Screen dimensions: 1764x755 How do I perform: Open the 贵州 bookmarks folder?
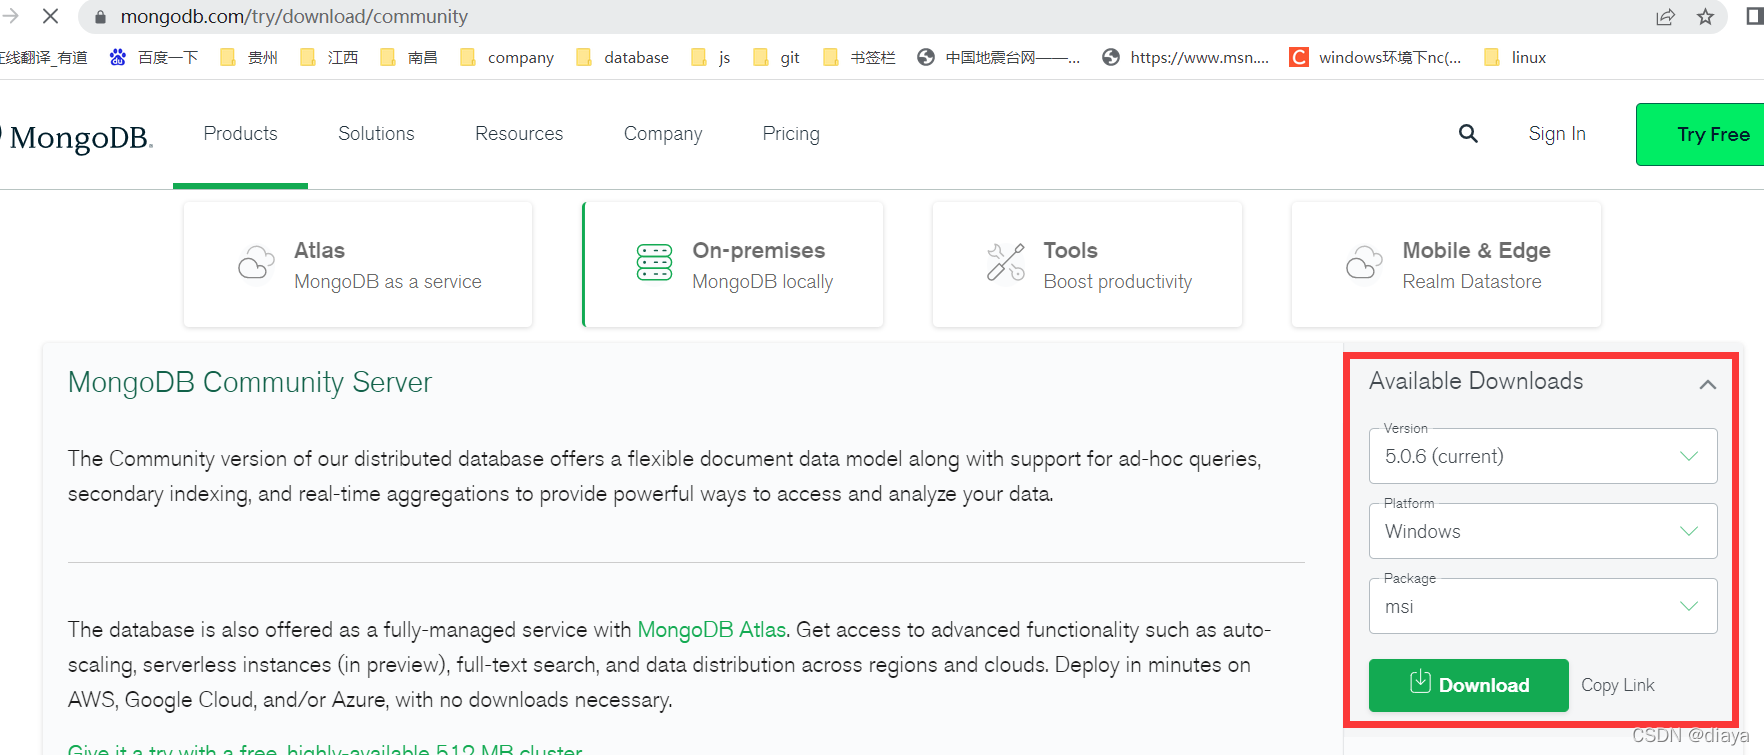[x=249, y=57]
